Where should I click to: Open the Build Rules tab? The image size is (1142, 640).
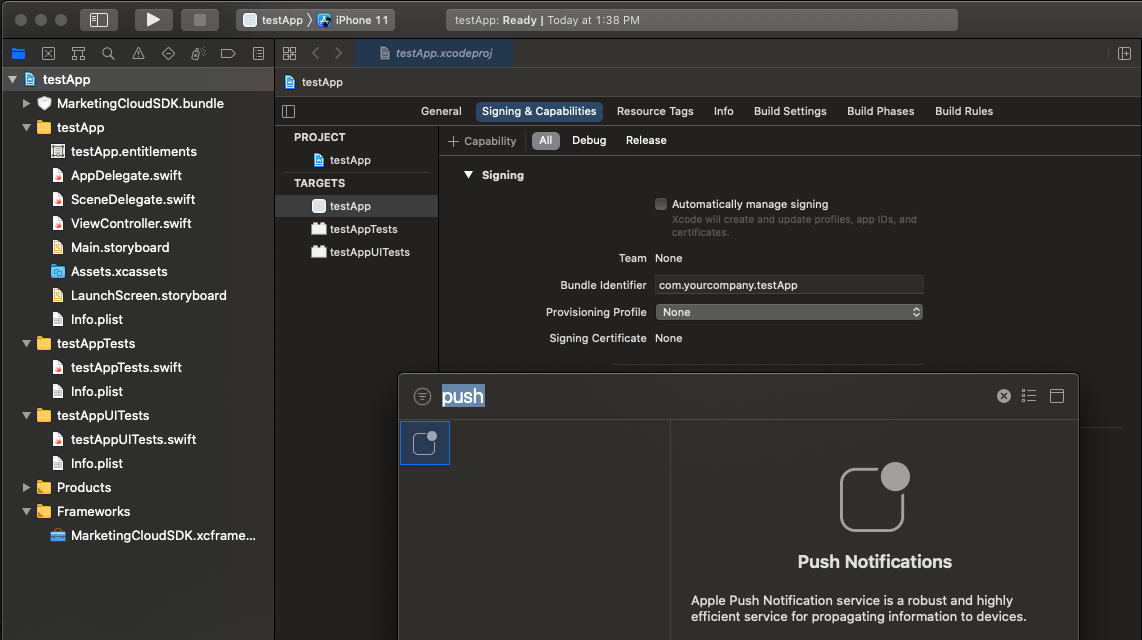pyautogui.click(x=964, y=111)
